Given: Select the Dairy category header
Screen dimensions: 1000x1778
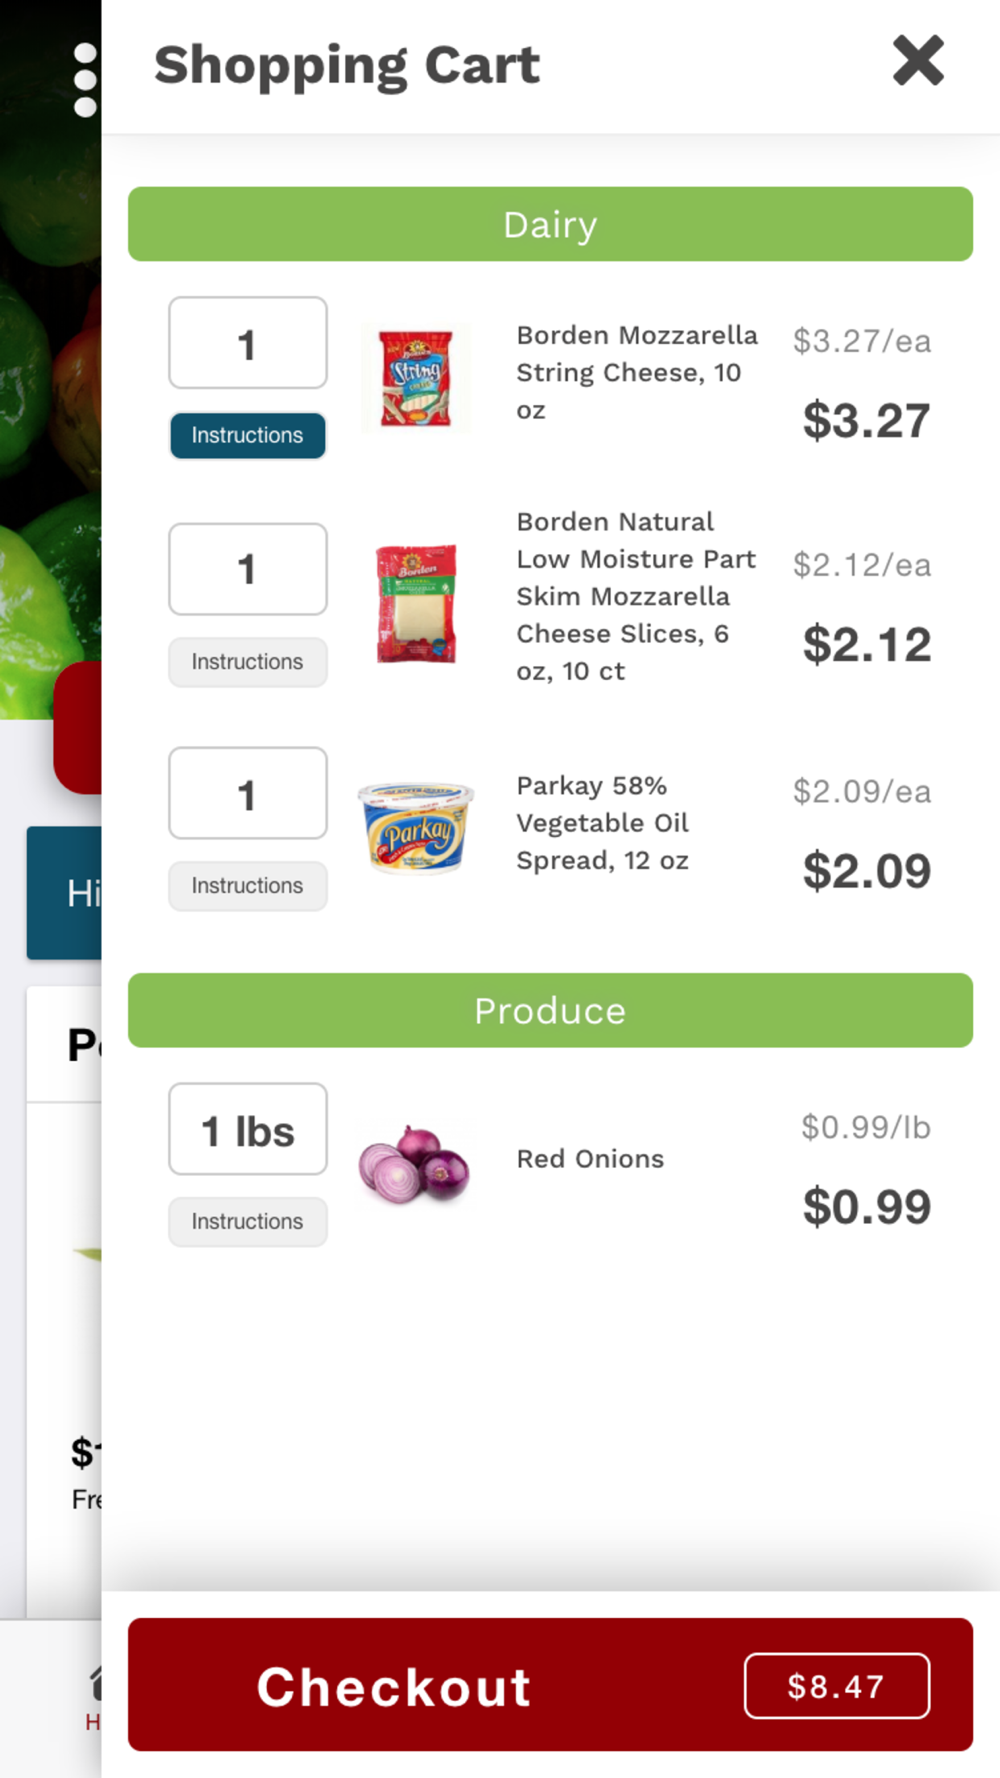Looking at the screenshot, I should [550, 224].
